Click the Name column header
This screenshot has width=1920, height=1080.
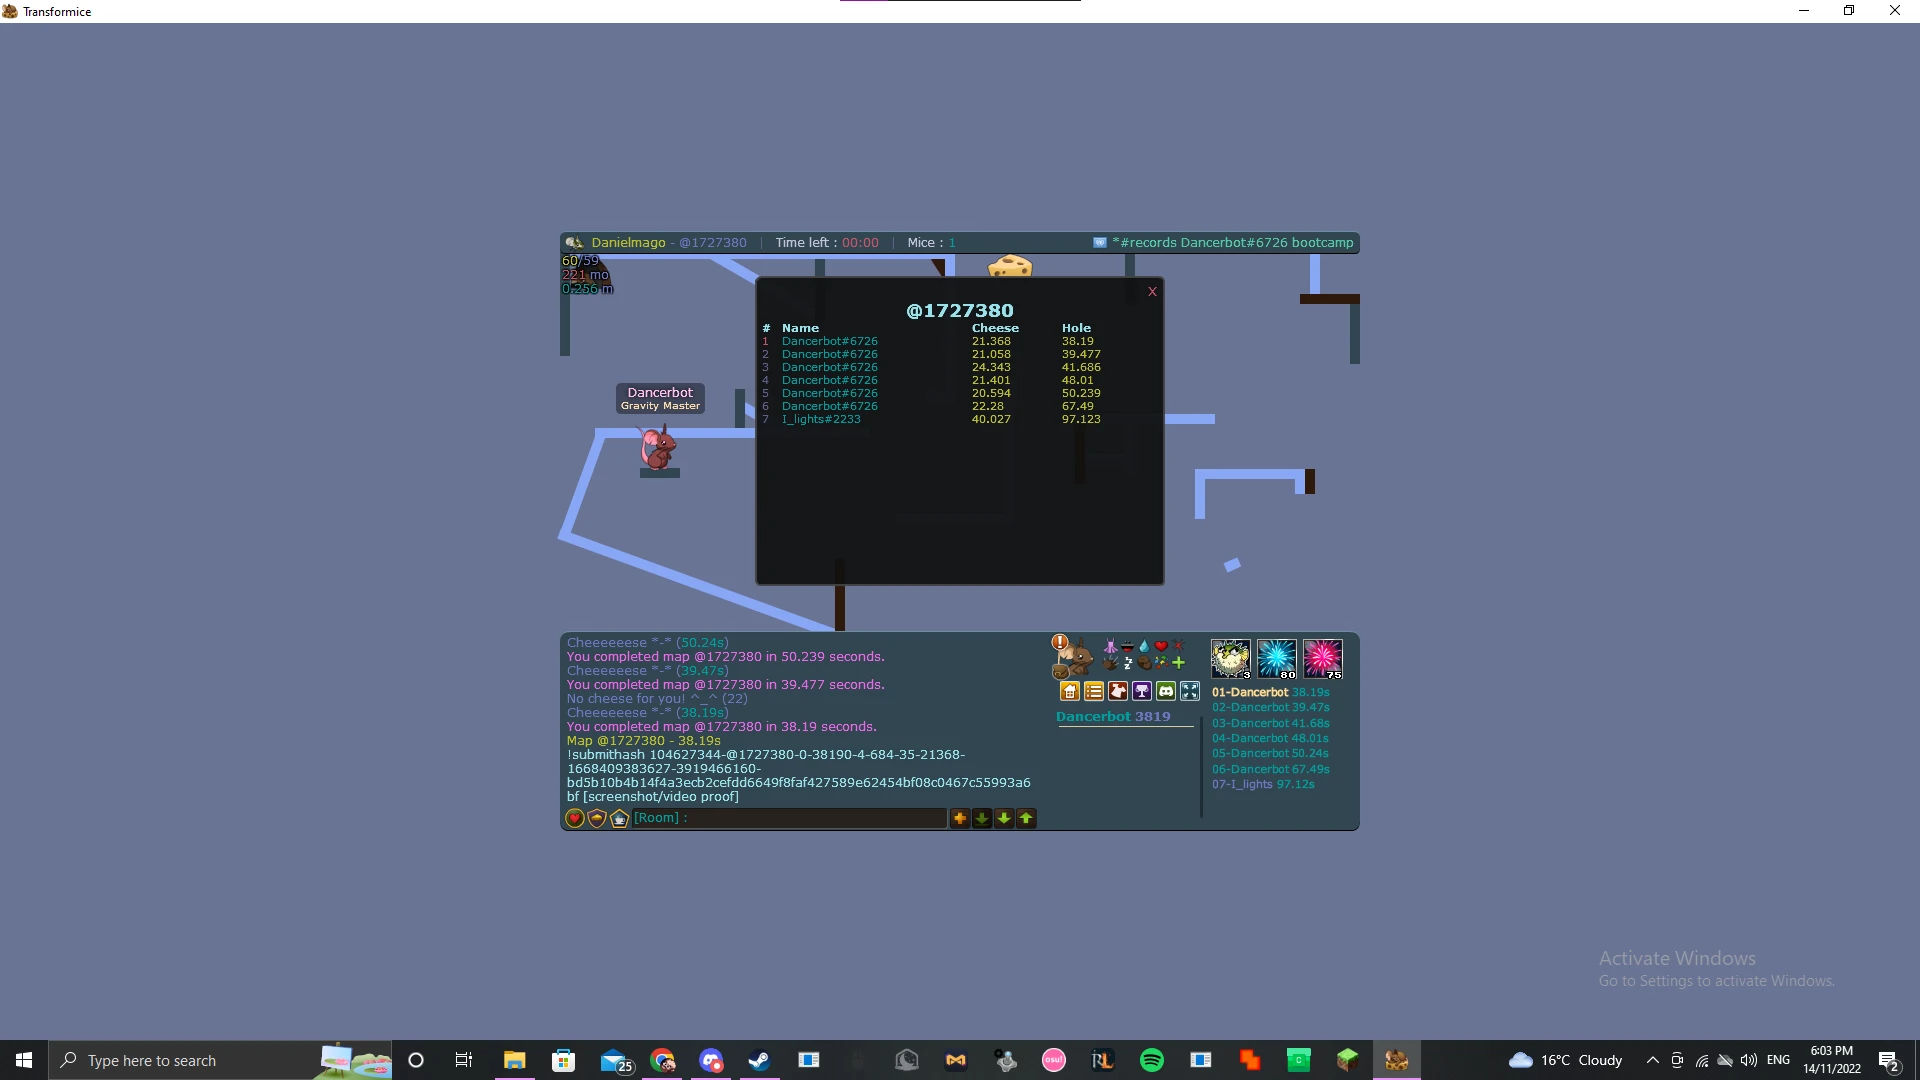tap(800, 328)
